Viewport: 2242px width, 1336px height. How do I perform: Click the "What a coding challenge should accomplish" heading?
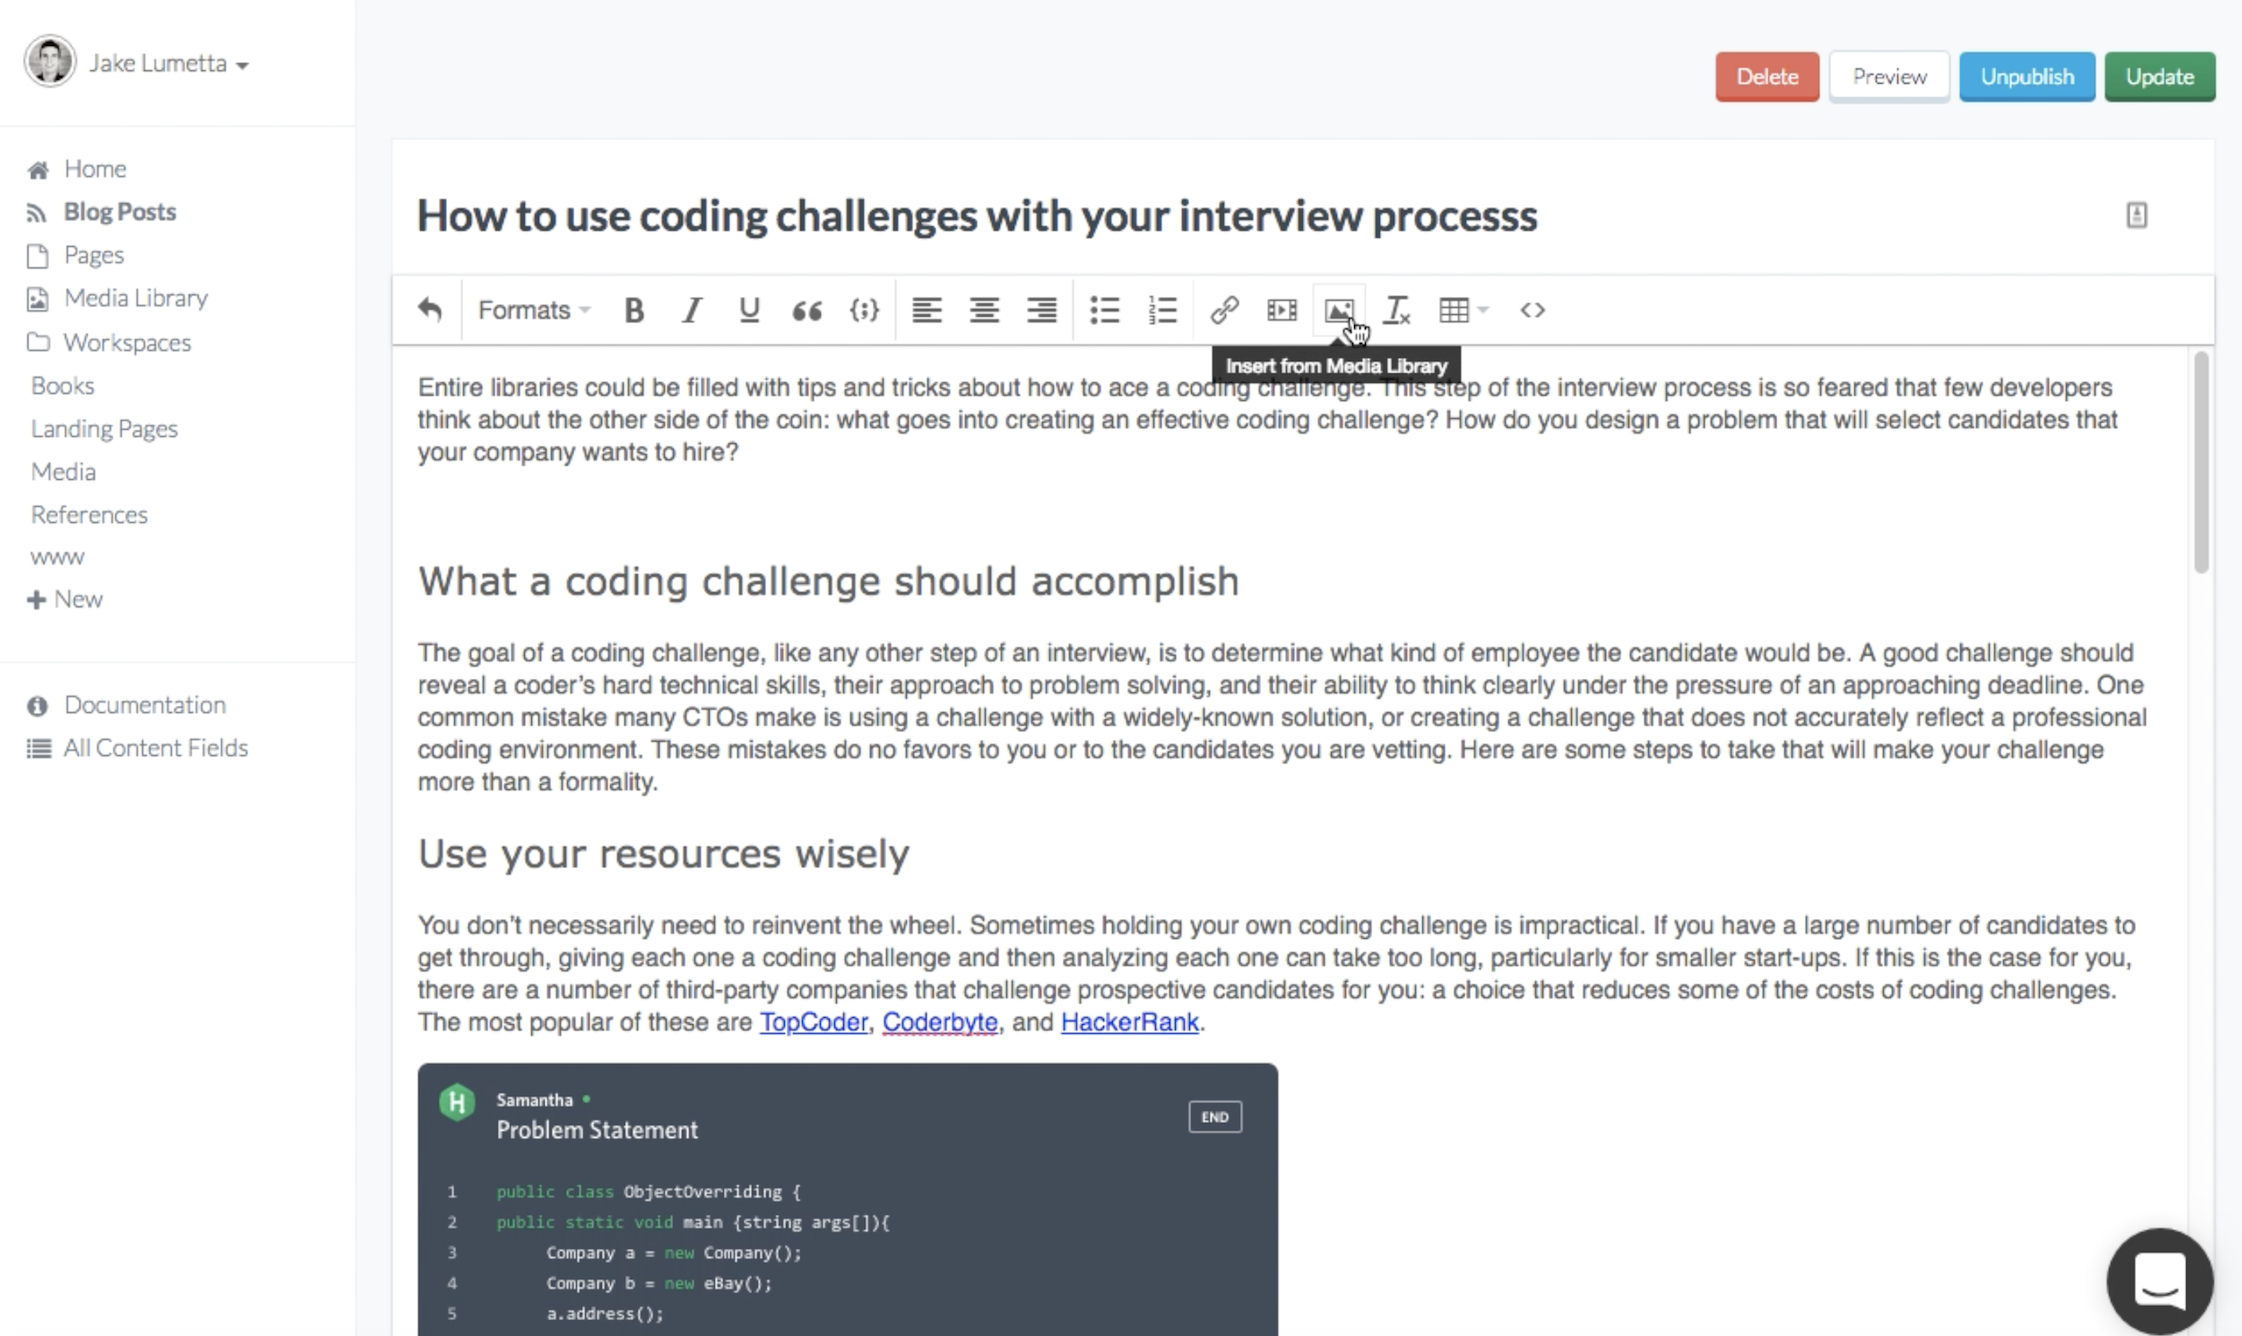point(828,581)
